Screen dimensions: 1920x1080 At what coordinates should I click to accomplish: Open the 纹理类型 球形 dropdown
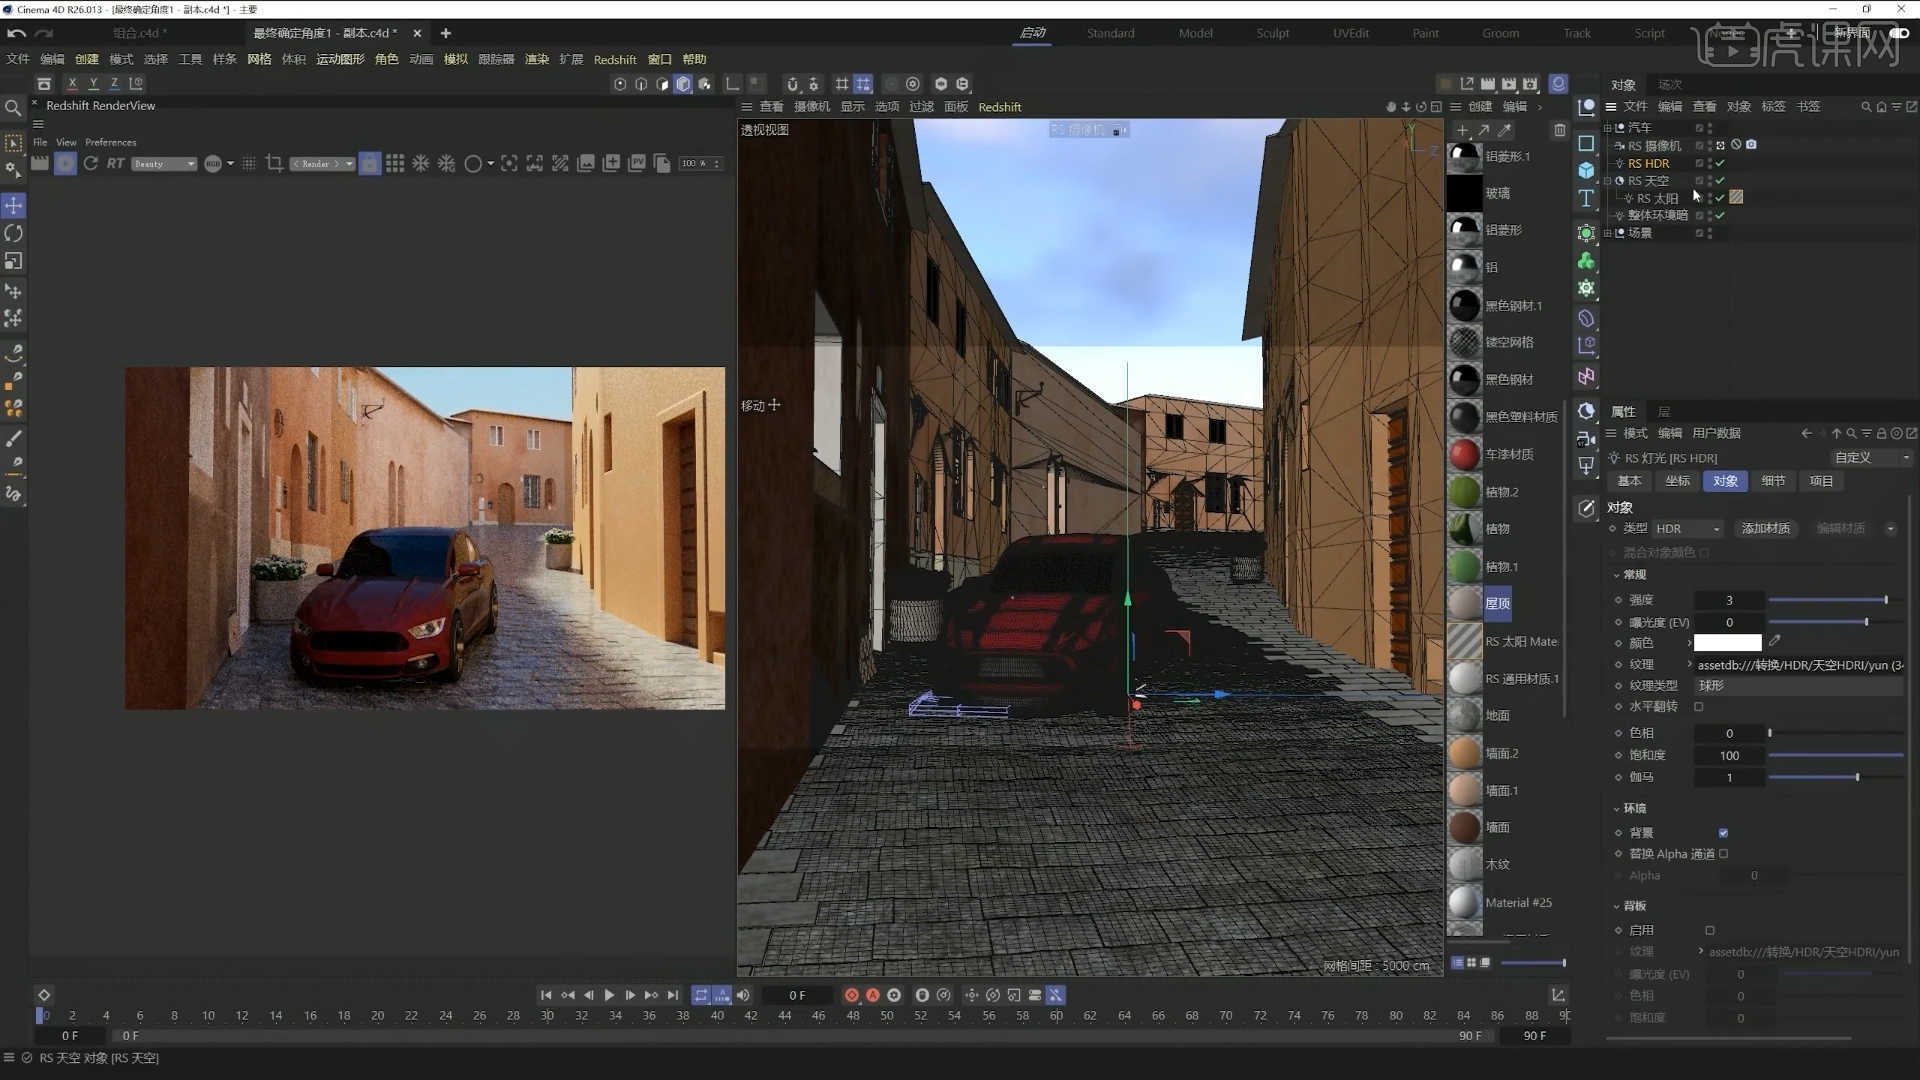pos(1797,685)
